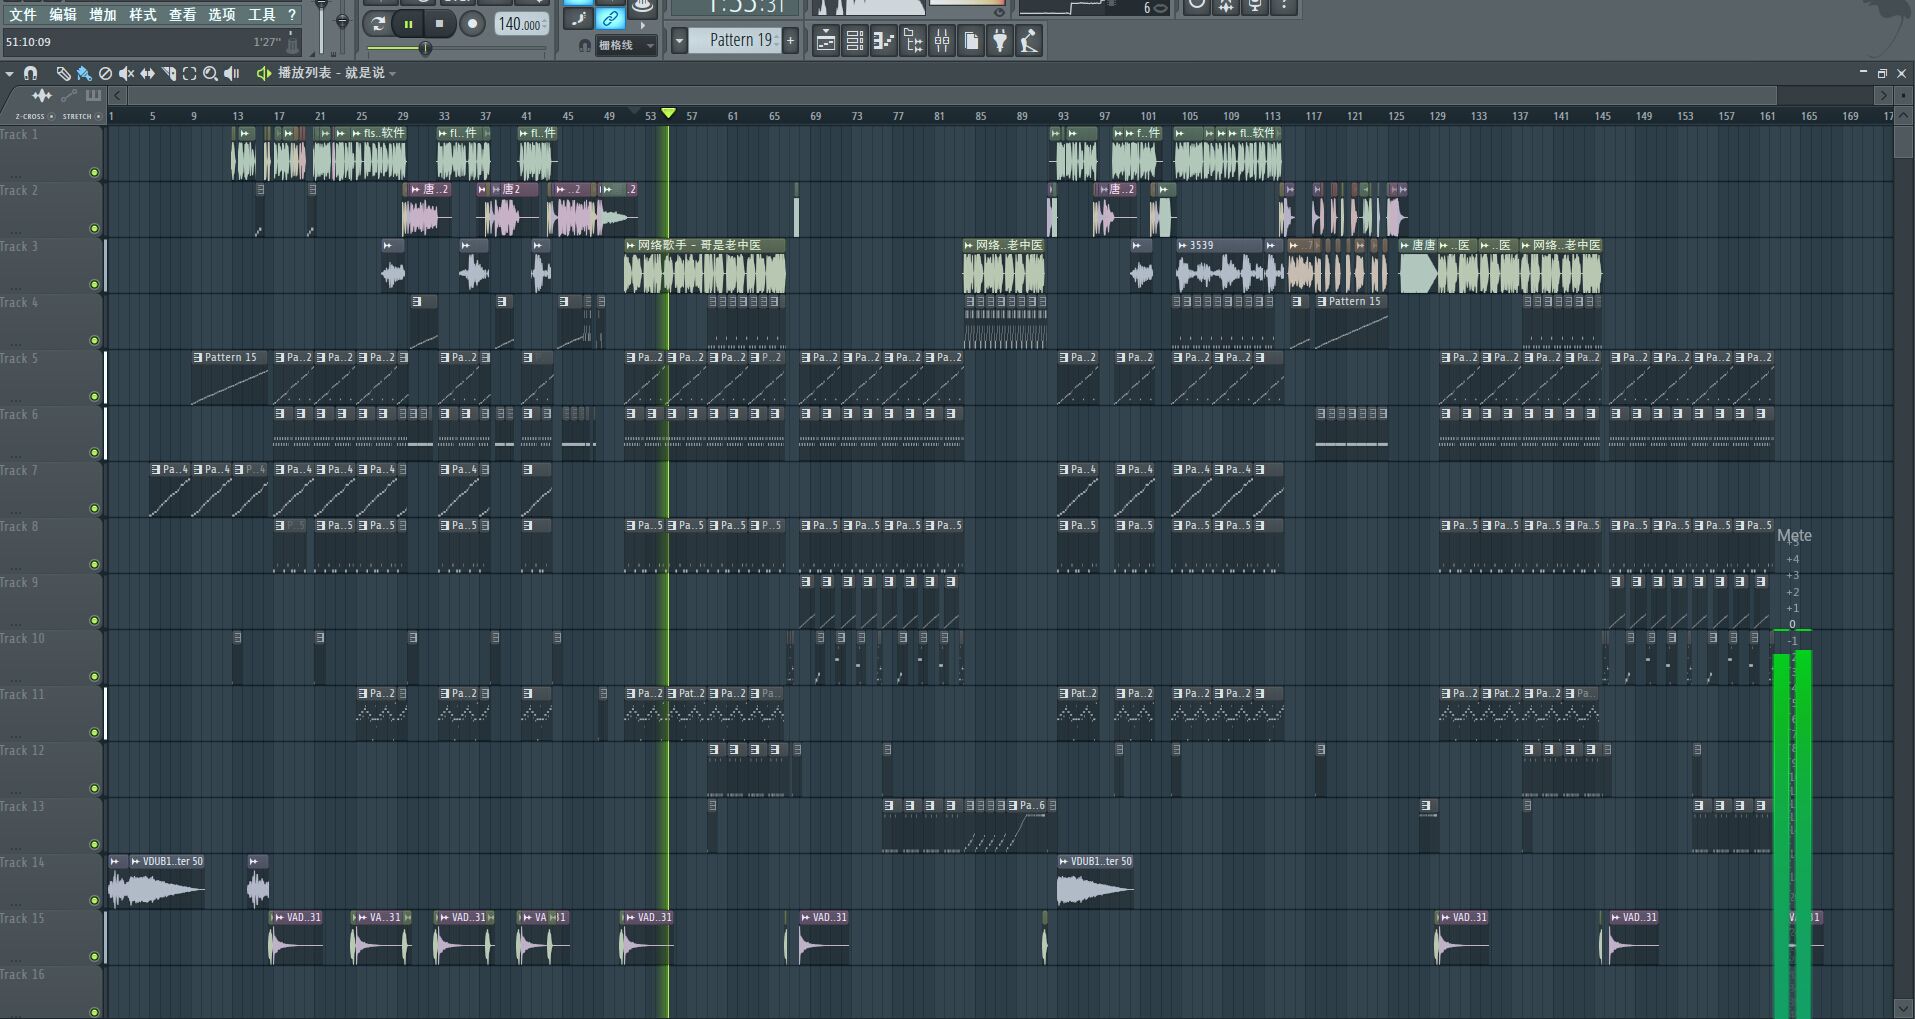Open the 工具 menu
The image size is (1915, 1019).
(x=262, y=14)
